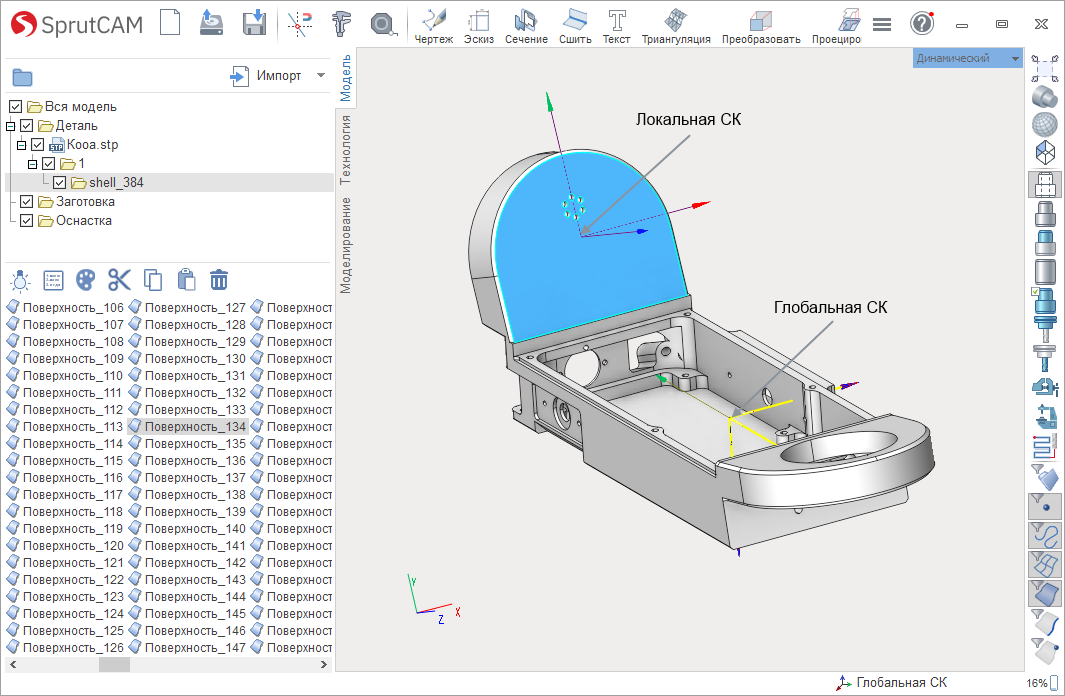The image size is (1065, 696).
Task: Open the hamburger main menu
Action: [882, 24]
